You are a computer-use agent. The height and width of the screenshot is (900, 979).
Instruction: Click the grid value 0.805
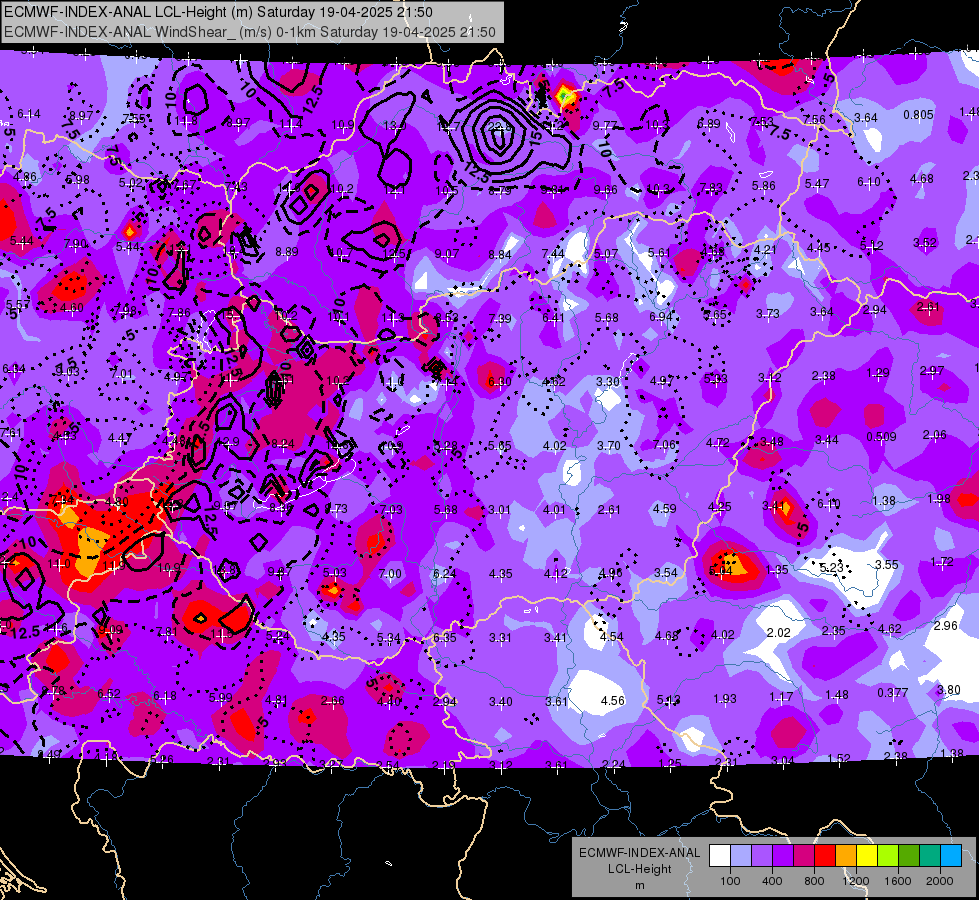pyautogui.click(x=918, y=114)
